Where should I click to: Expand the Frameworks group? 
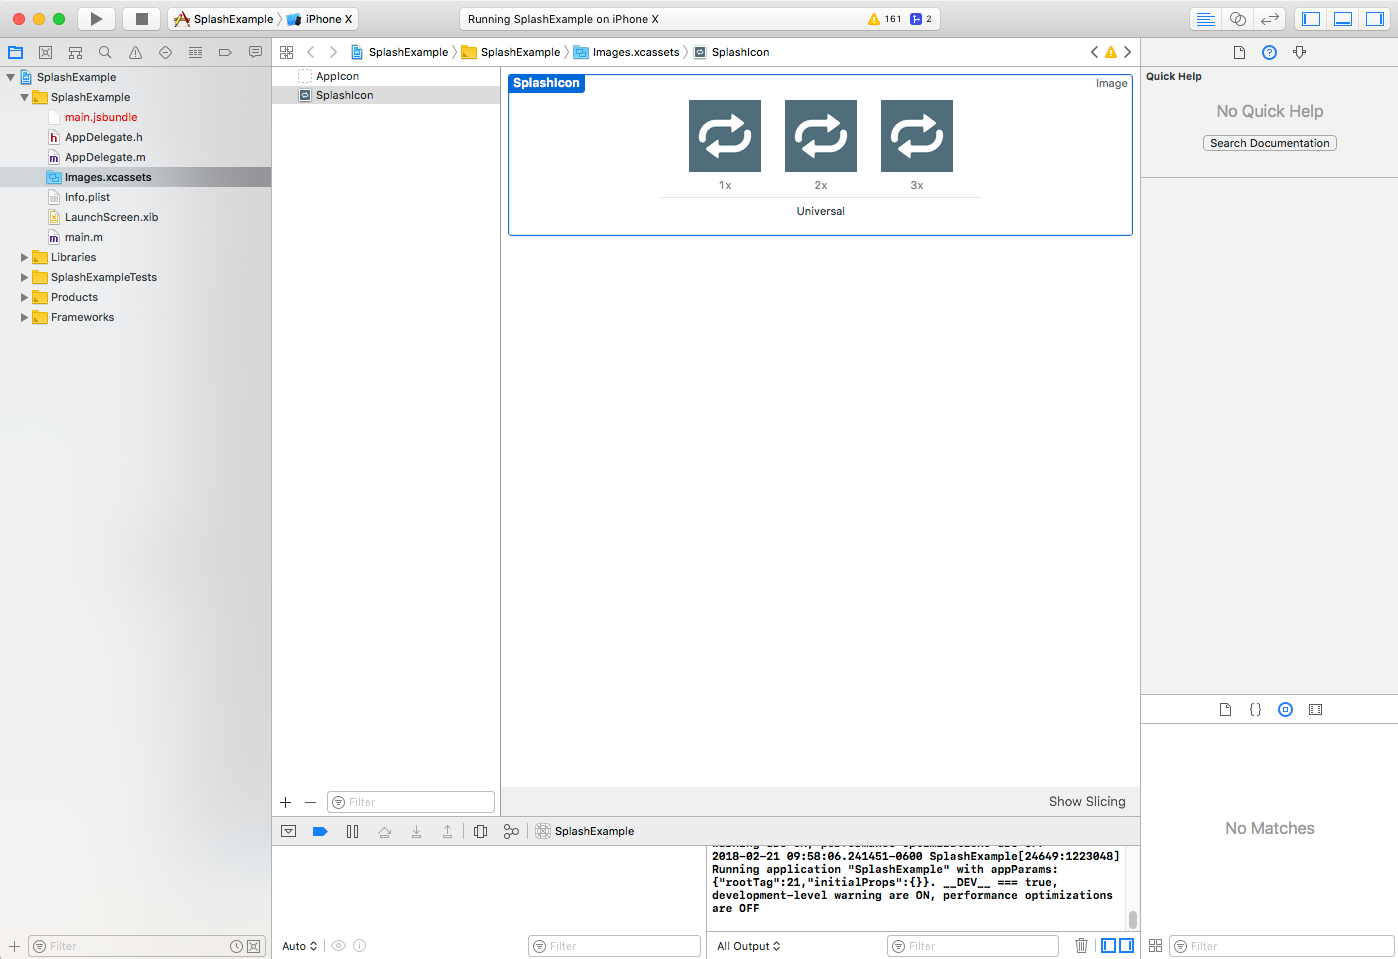25,317
